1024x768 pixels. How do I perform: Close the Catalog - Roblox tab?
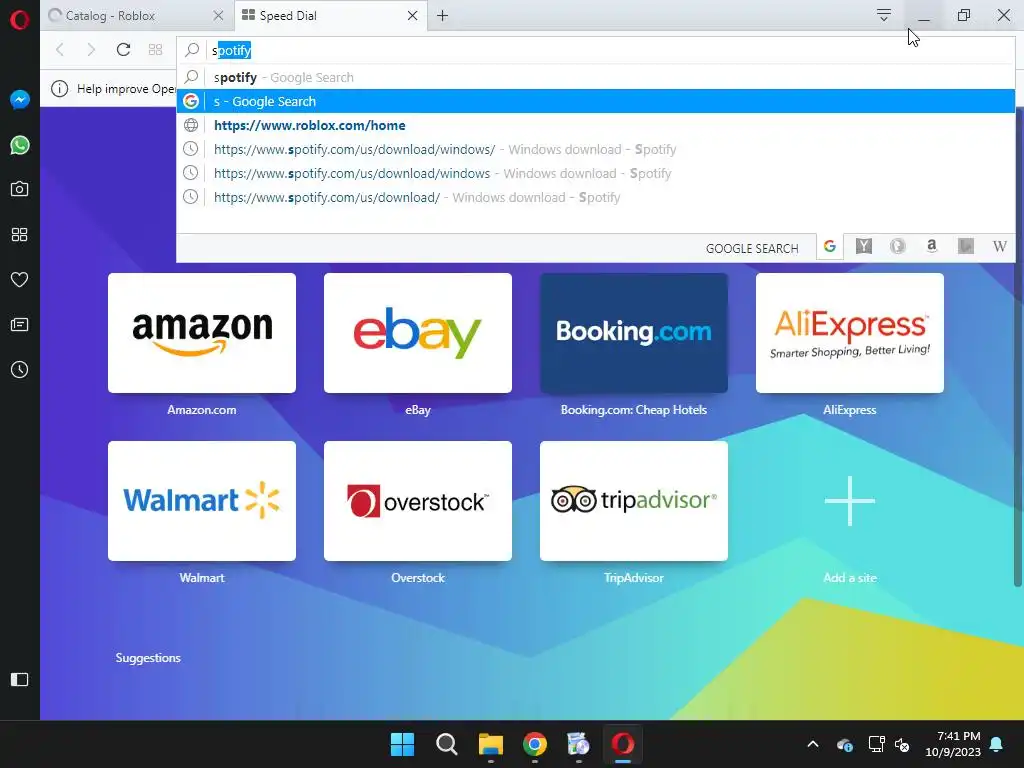[218, 16]
